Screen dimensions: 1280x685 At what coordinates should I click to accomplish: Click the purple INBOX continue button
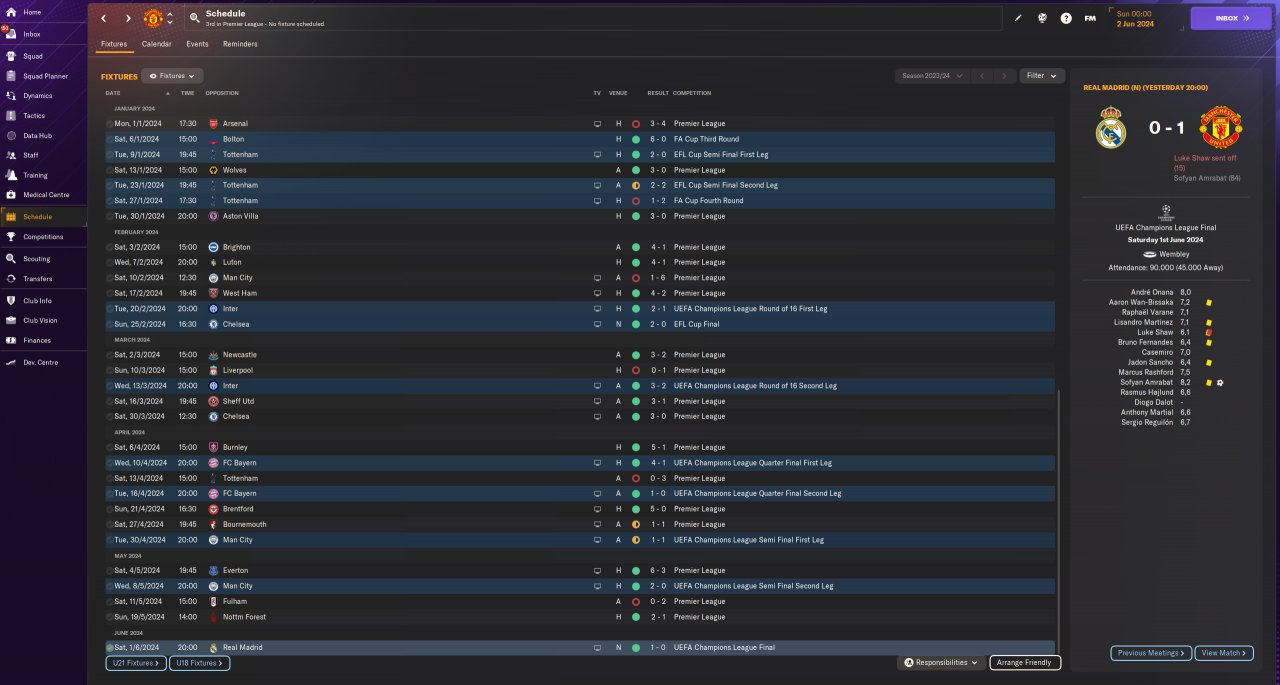coord(1230,18)
